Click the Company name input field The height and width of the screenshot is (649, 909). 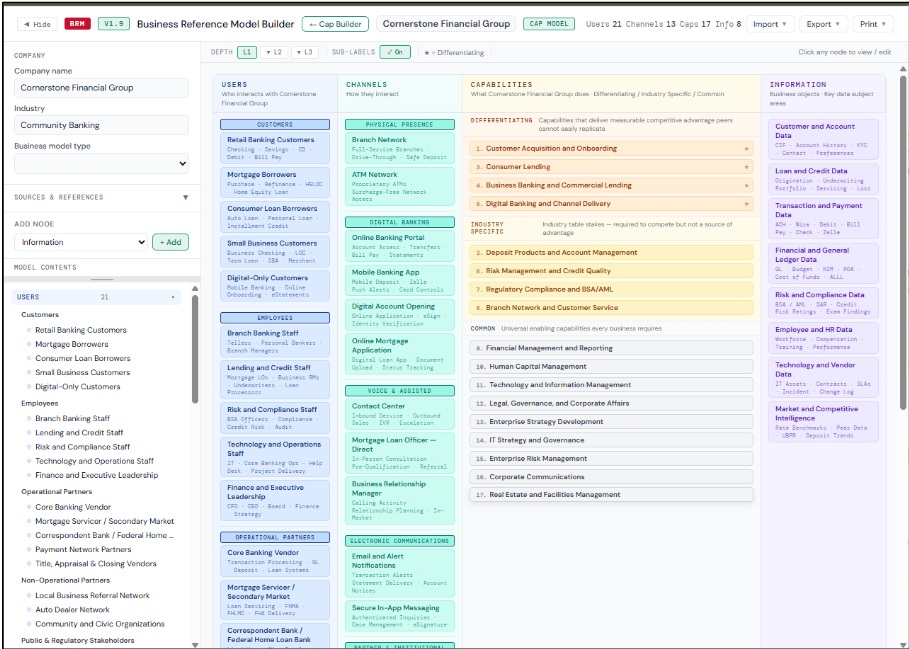pos(101,87)
